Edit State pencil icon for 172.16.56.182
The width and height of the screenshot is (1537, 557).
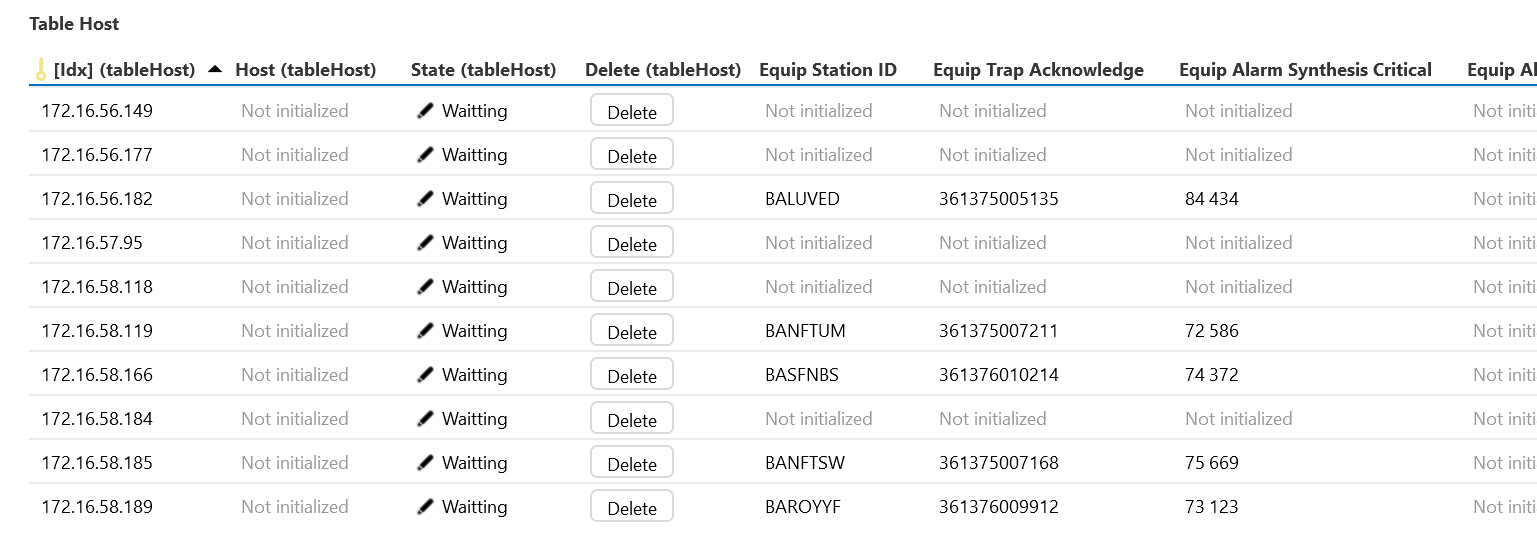(426, 199)
